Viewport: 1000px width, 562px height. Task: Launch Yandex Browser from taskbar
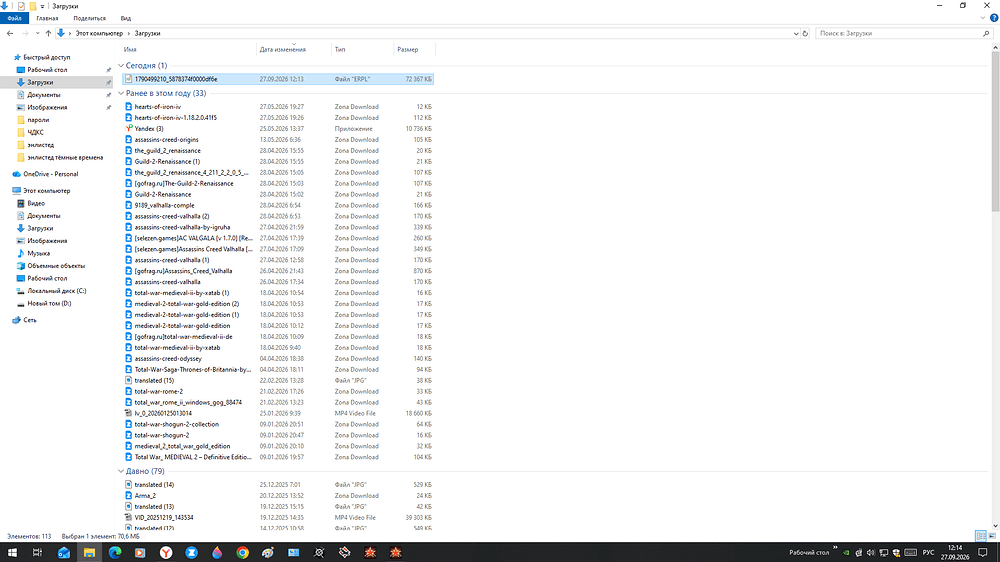click(x=166, y=552)
